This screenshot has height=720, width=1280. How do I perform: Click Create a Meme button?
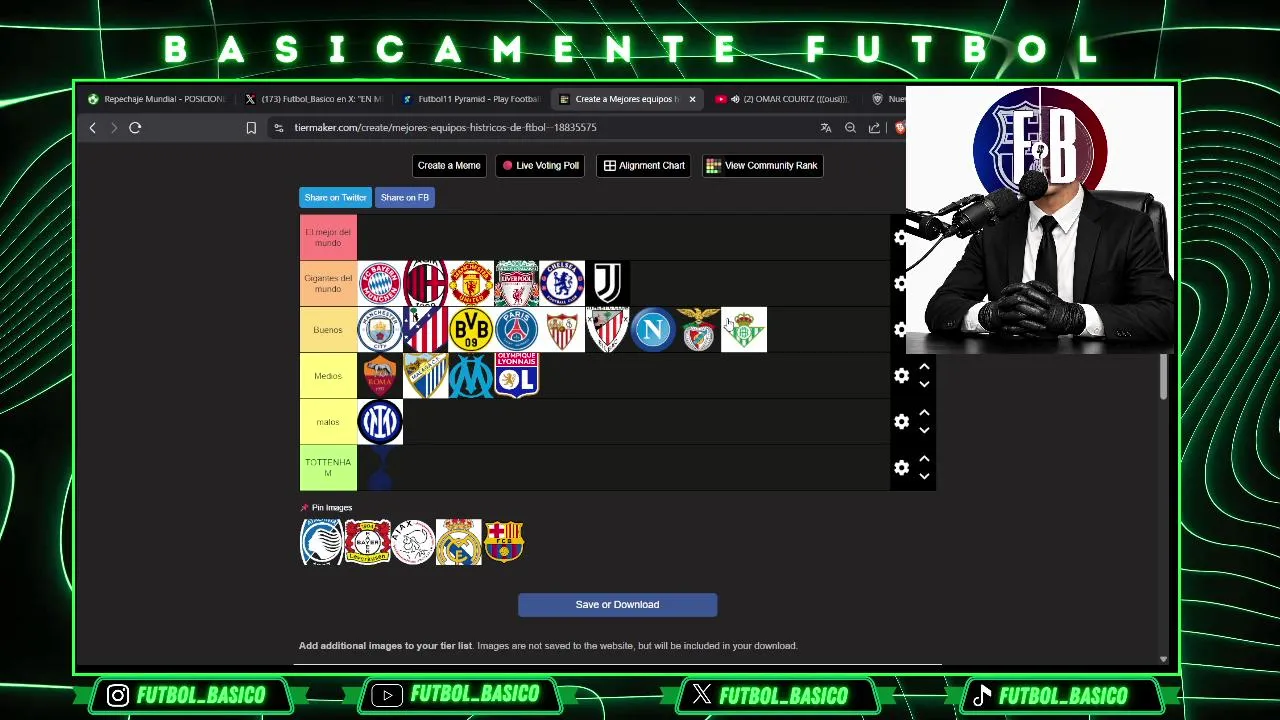[449, 166]
